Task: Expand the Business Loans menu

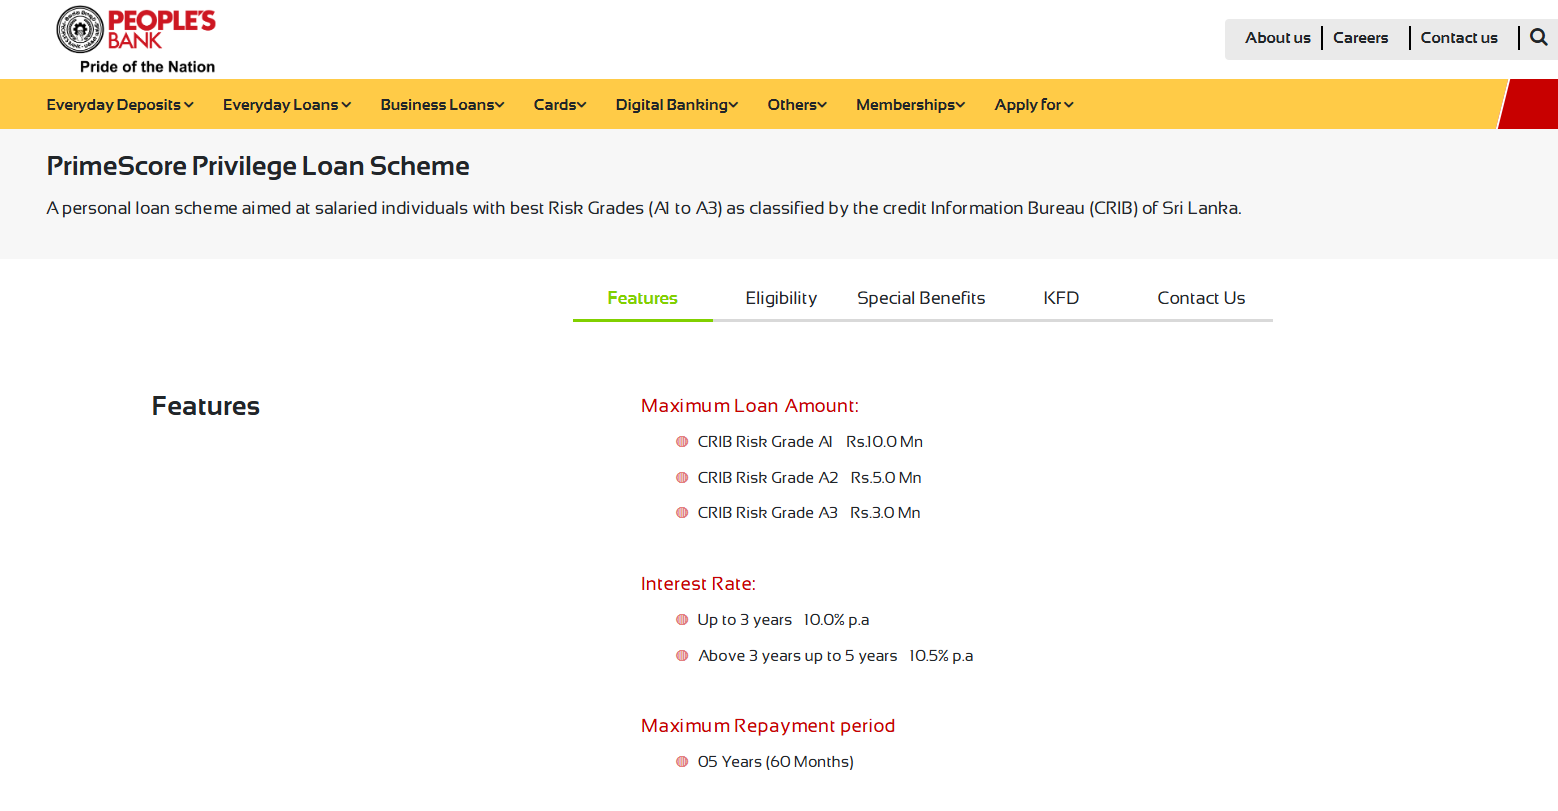Action: coord(442,105)
